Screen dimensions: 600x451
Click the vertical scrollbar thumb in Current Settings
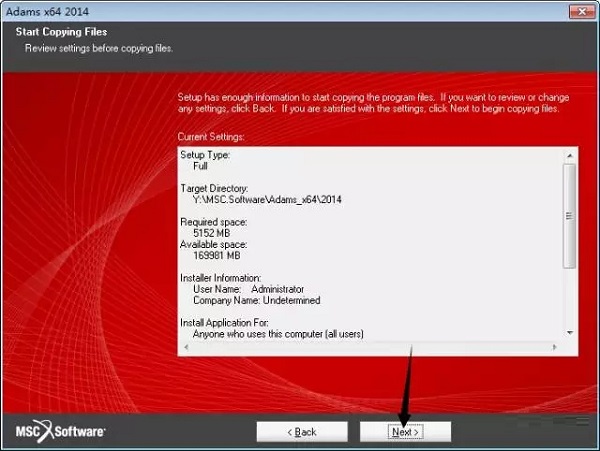[x=569, y=216]
